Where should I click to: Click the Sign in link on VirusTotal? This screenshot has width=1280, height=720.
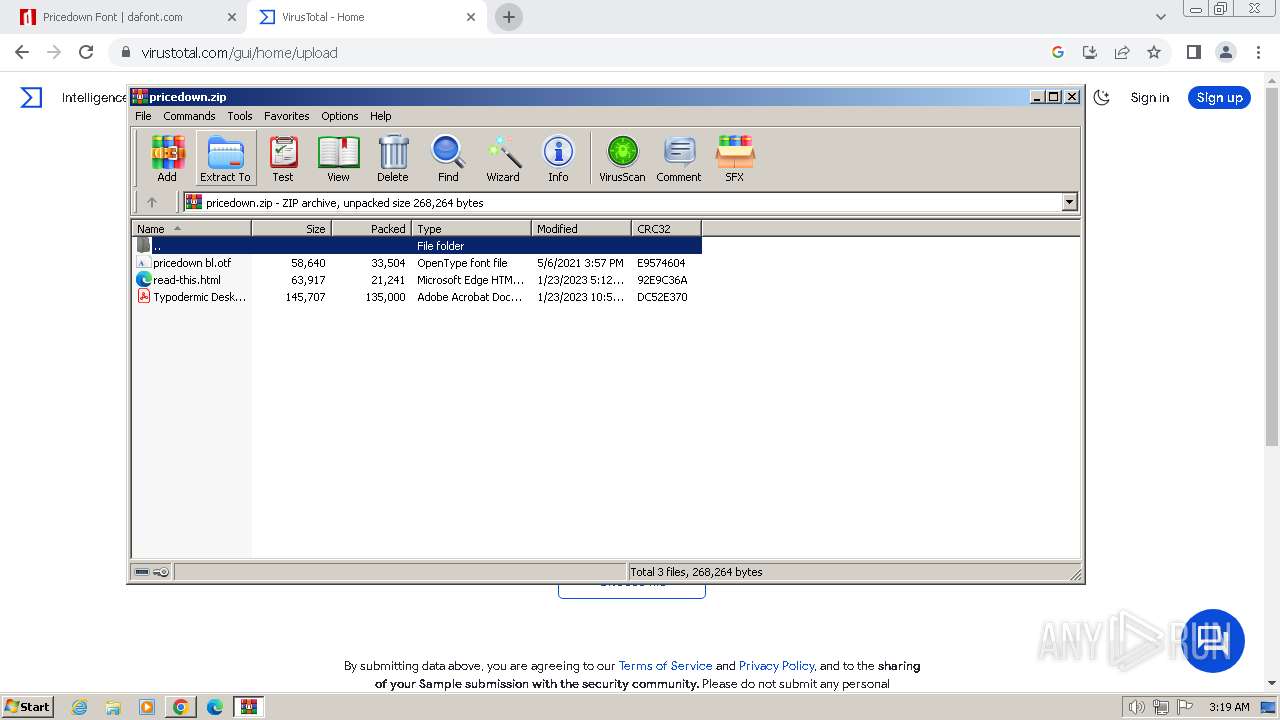1149,97
